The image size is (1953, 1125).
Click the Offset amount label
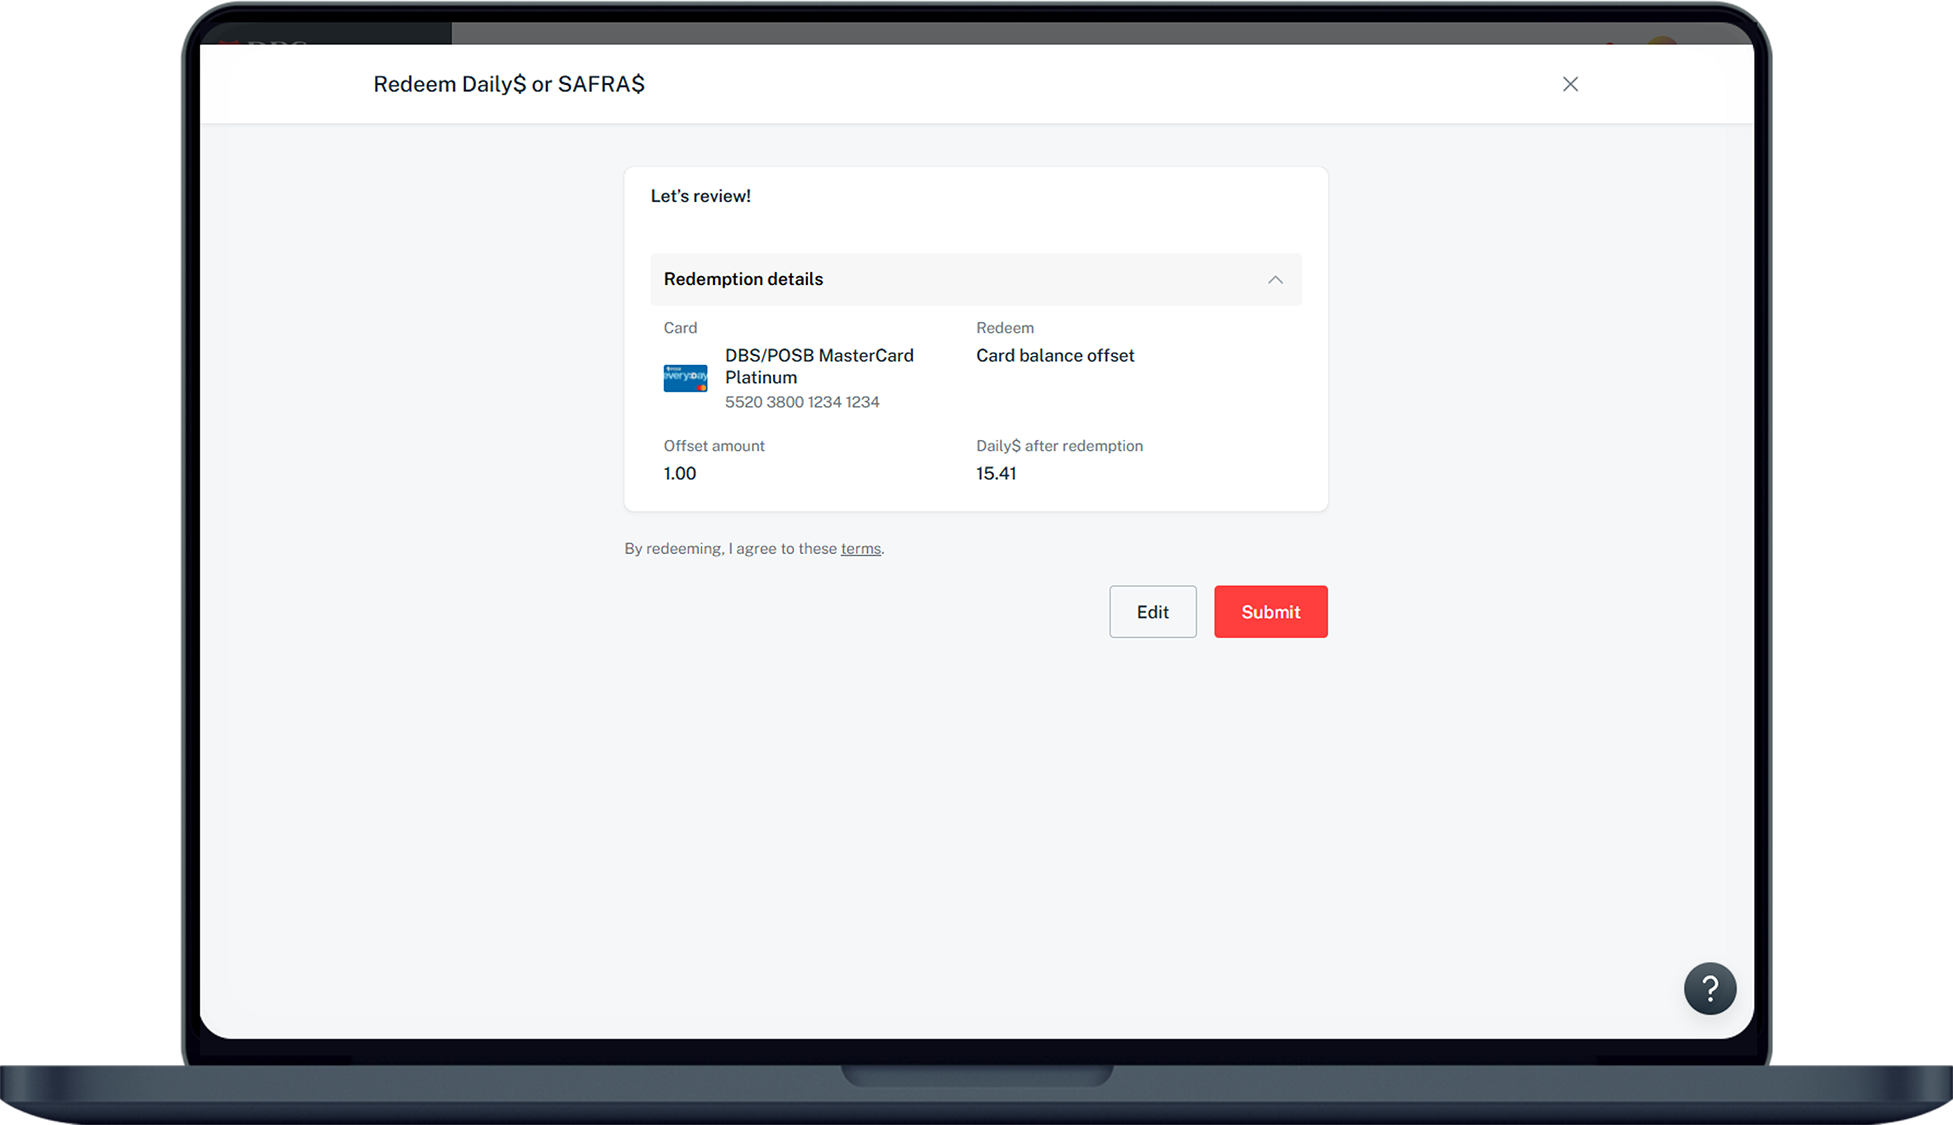point(714,446)
